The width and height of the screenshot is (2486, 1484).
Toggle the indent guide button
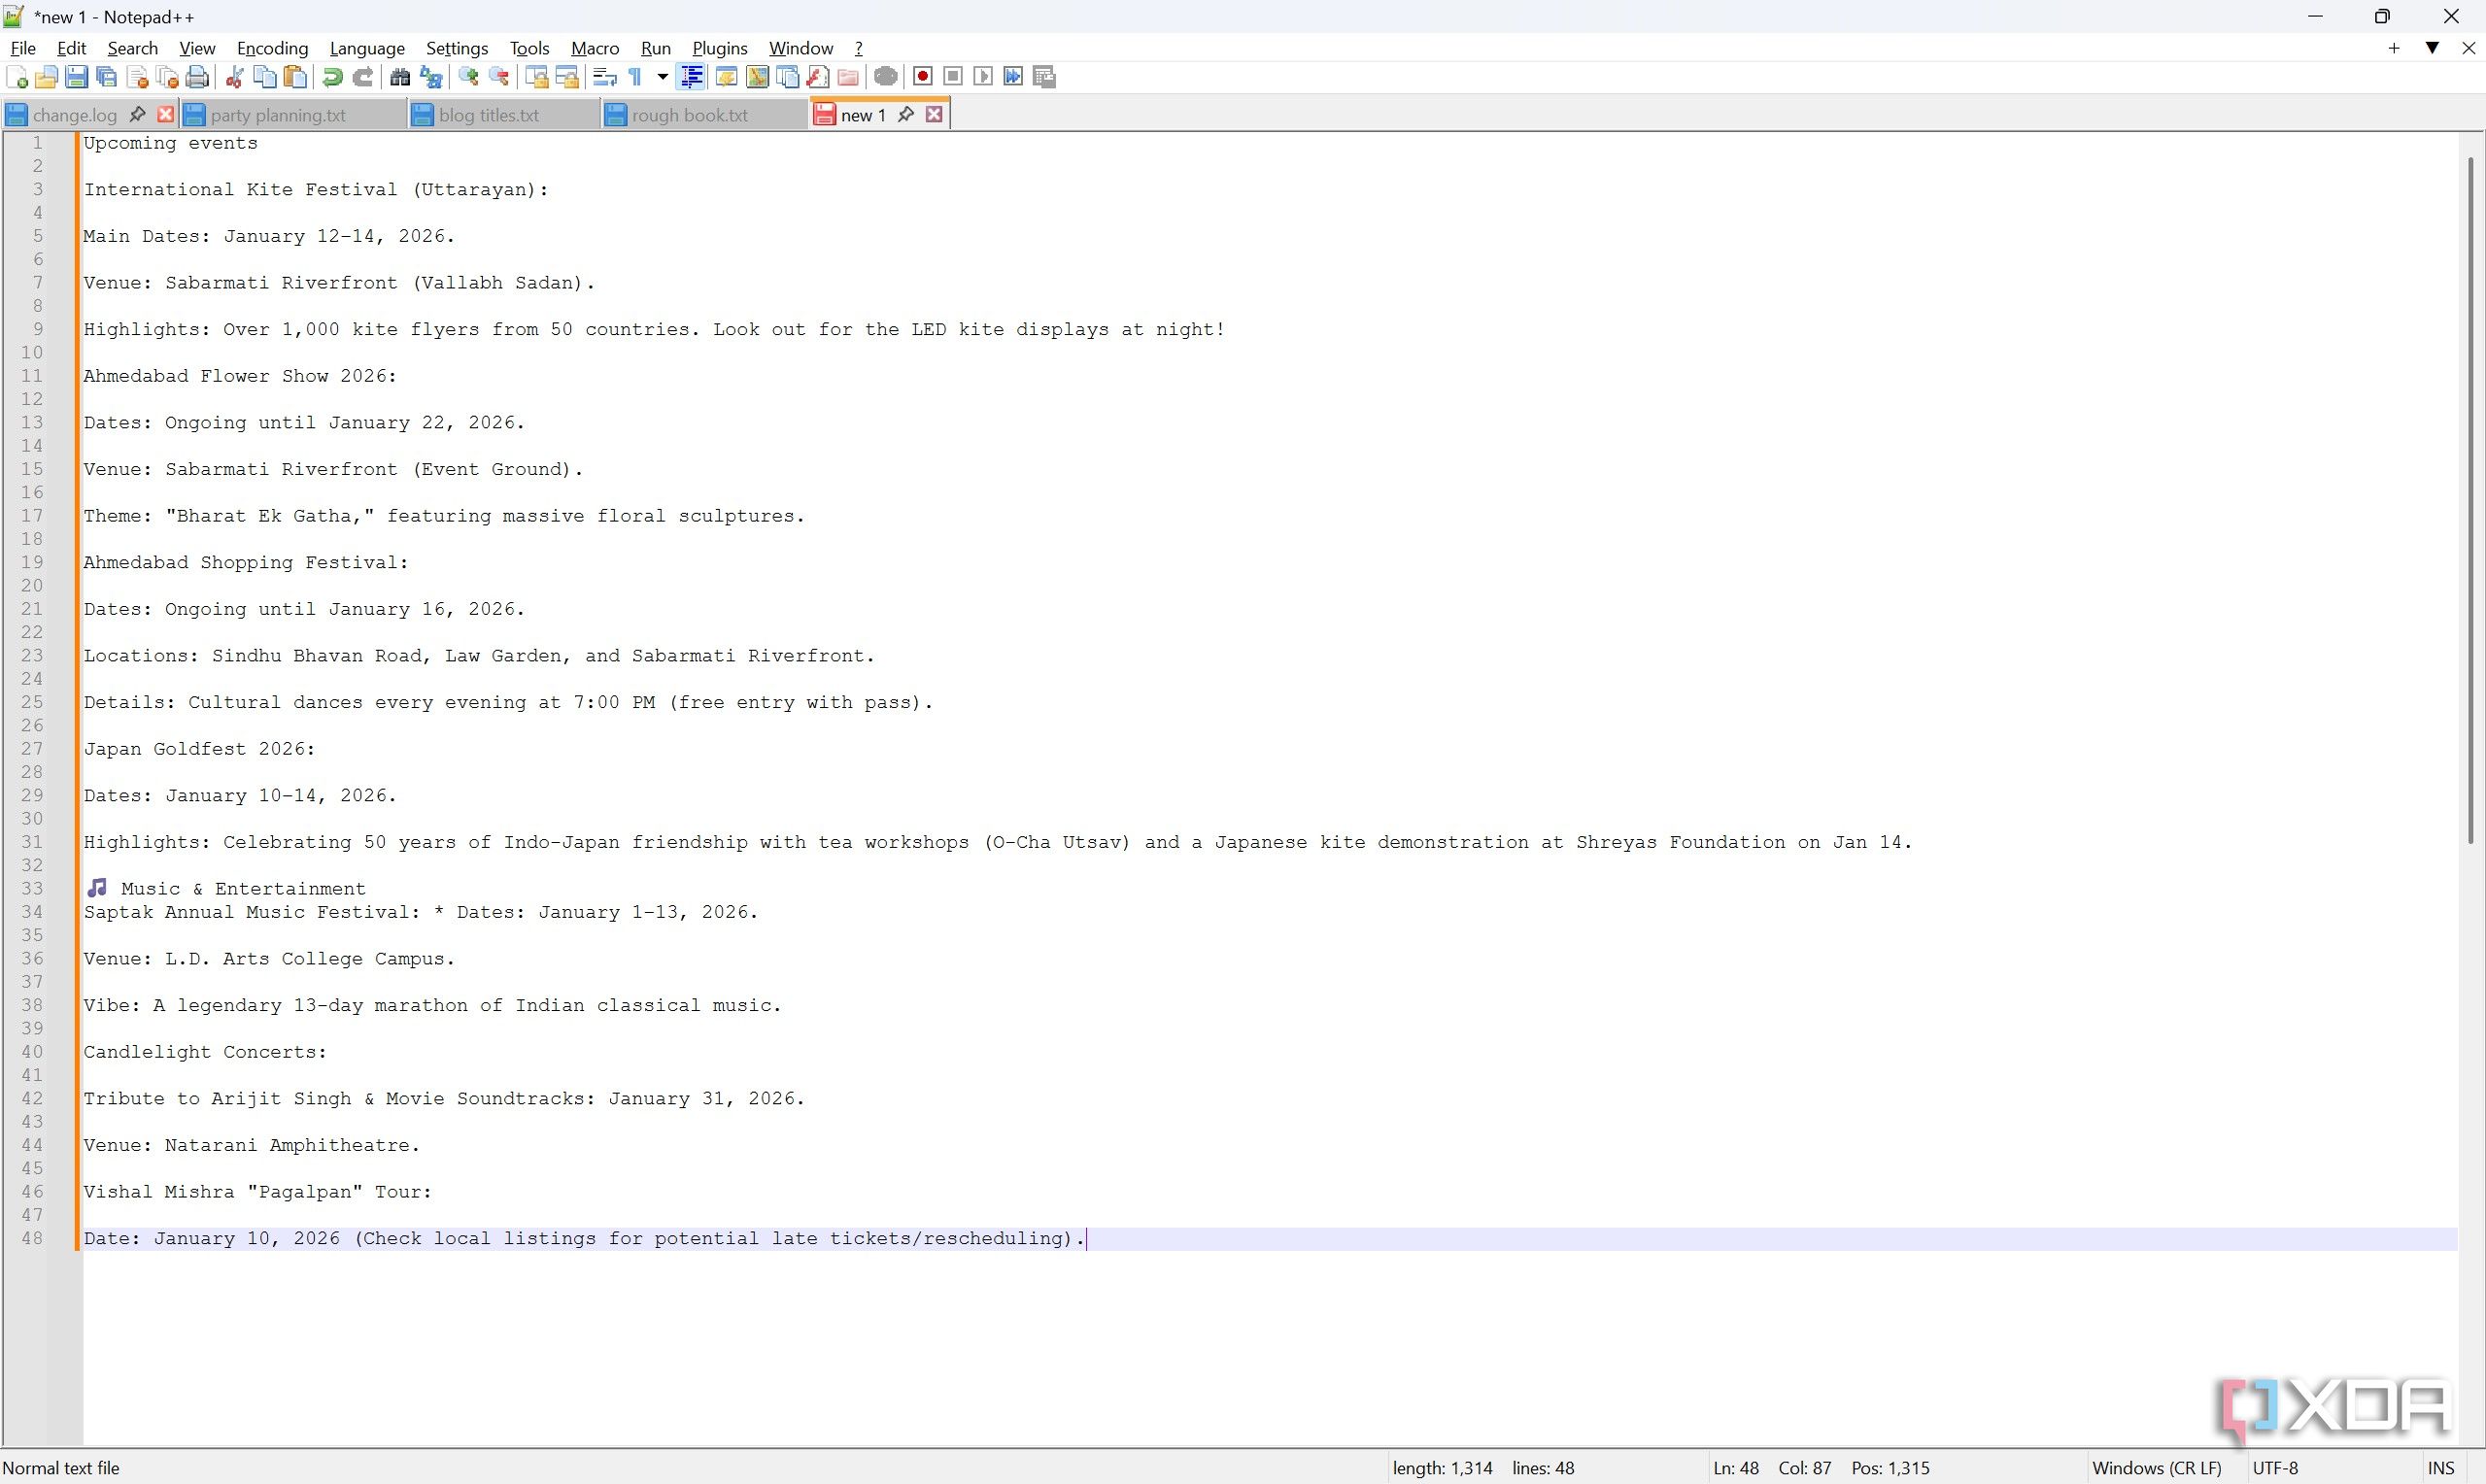coord(691,77)
